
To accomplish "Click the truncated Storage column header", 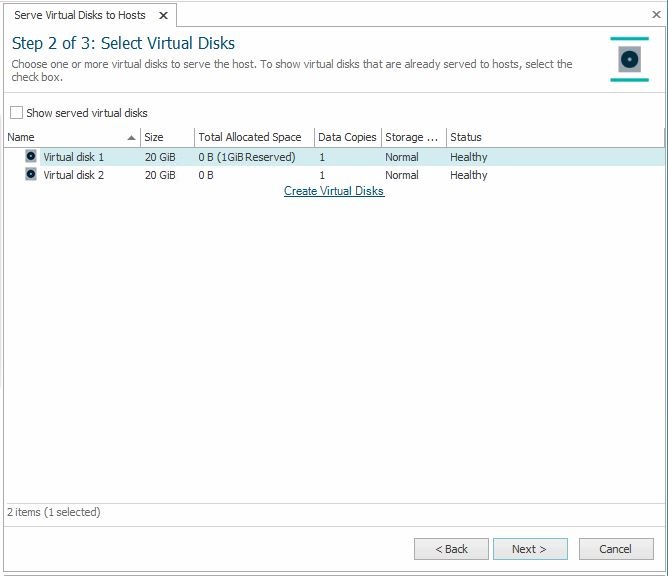I will point(412,137).
